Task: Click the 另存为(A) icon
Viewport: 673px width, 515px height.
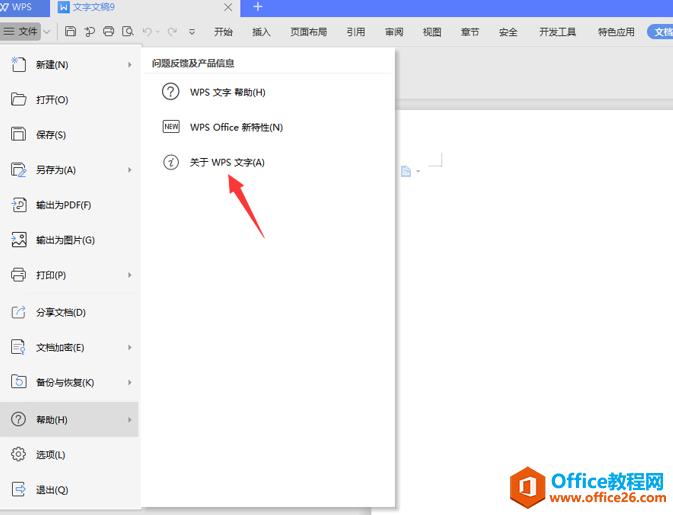Action: tap(18, 170)
